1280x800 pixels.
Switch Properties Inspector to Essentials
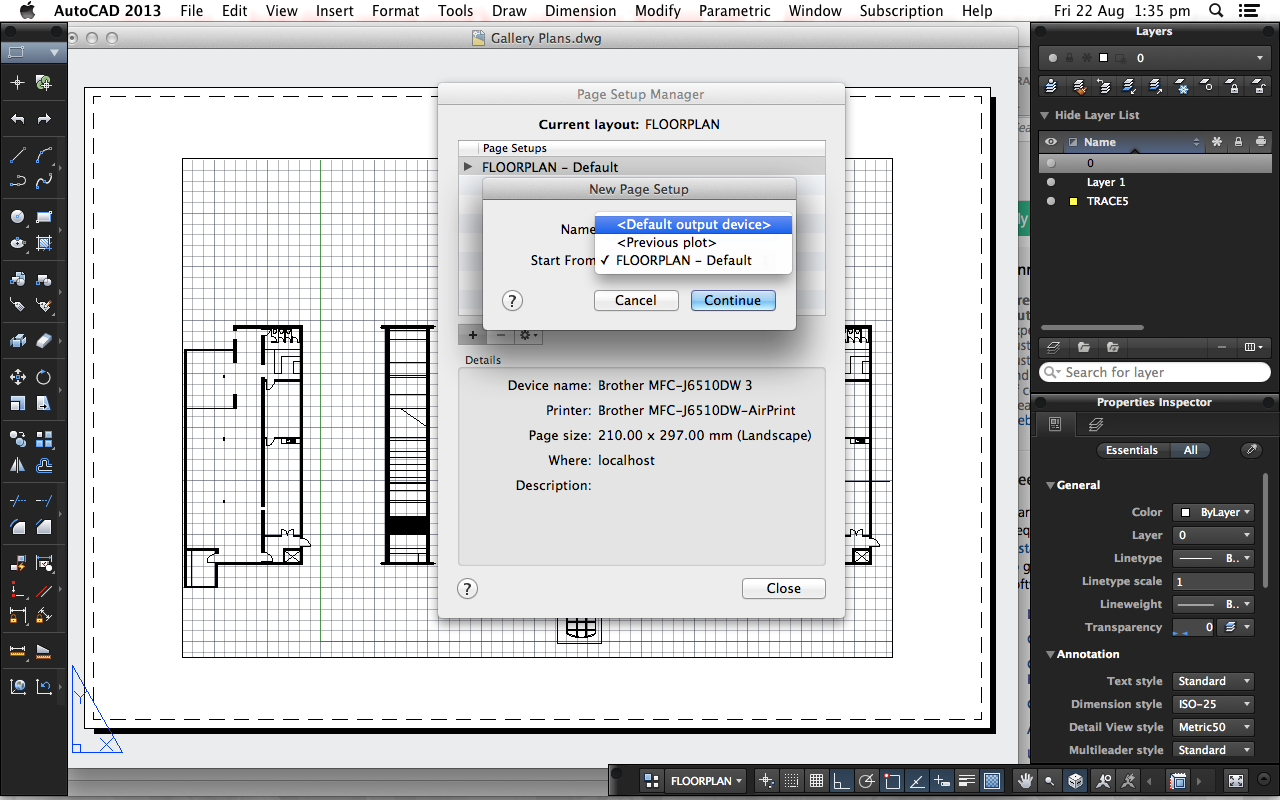coord(1132,450)
